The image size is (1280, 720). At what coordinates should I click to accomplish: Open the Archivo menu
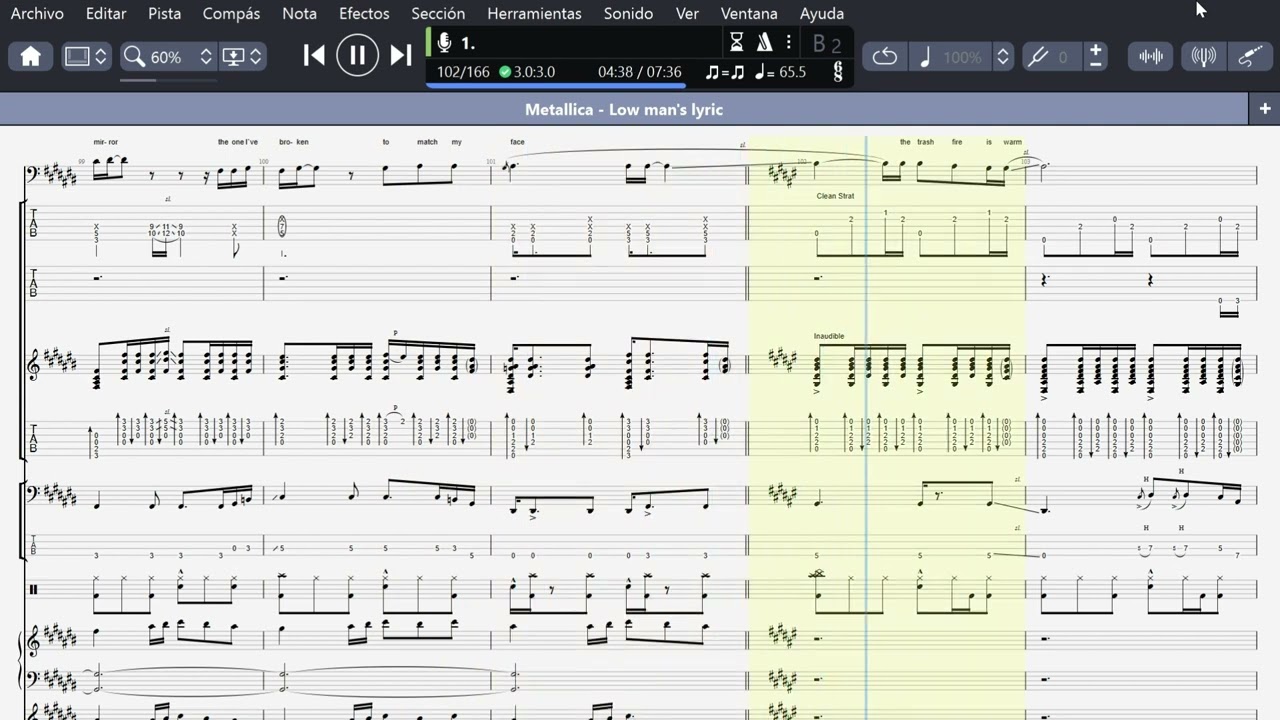(37, 13)
